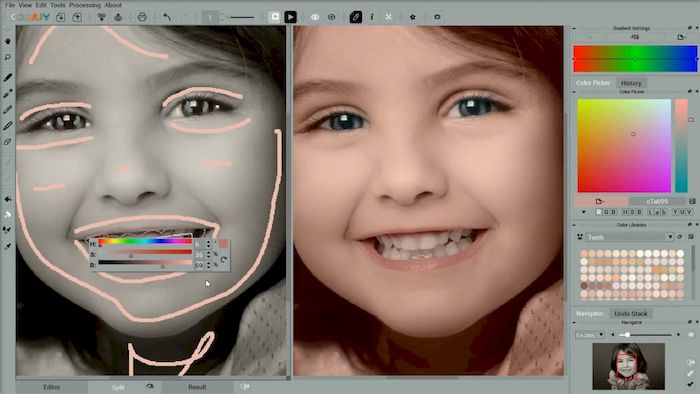Open the Color Picker tab
700x394 pixels.
click(x=593, y=83)
